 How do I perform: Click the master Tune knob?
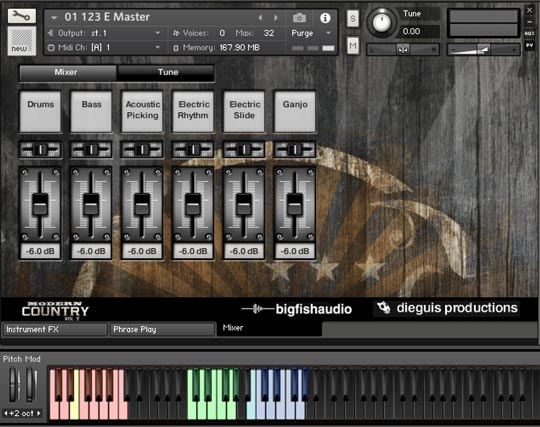tap(382, 22)
